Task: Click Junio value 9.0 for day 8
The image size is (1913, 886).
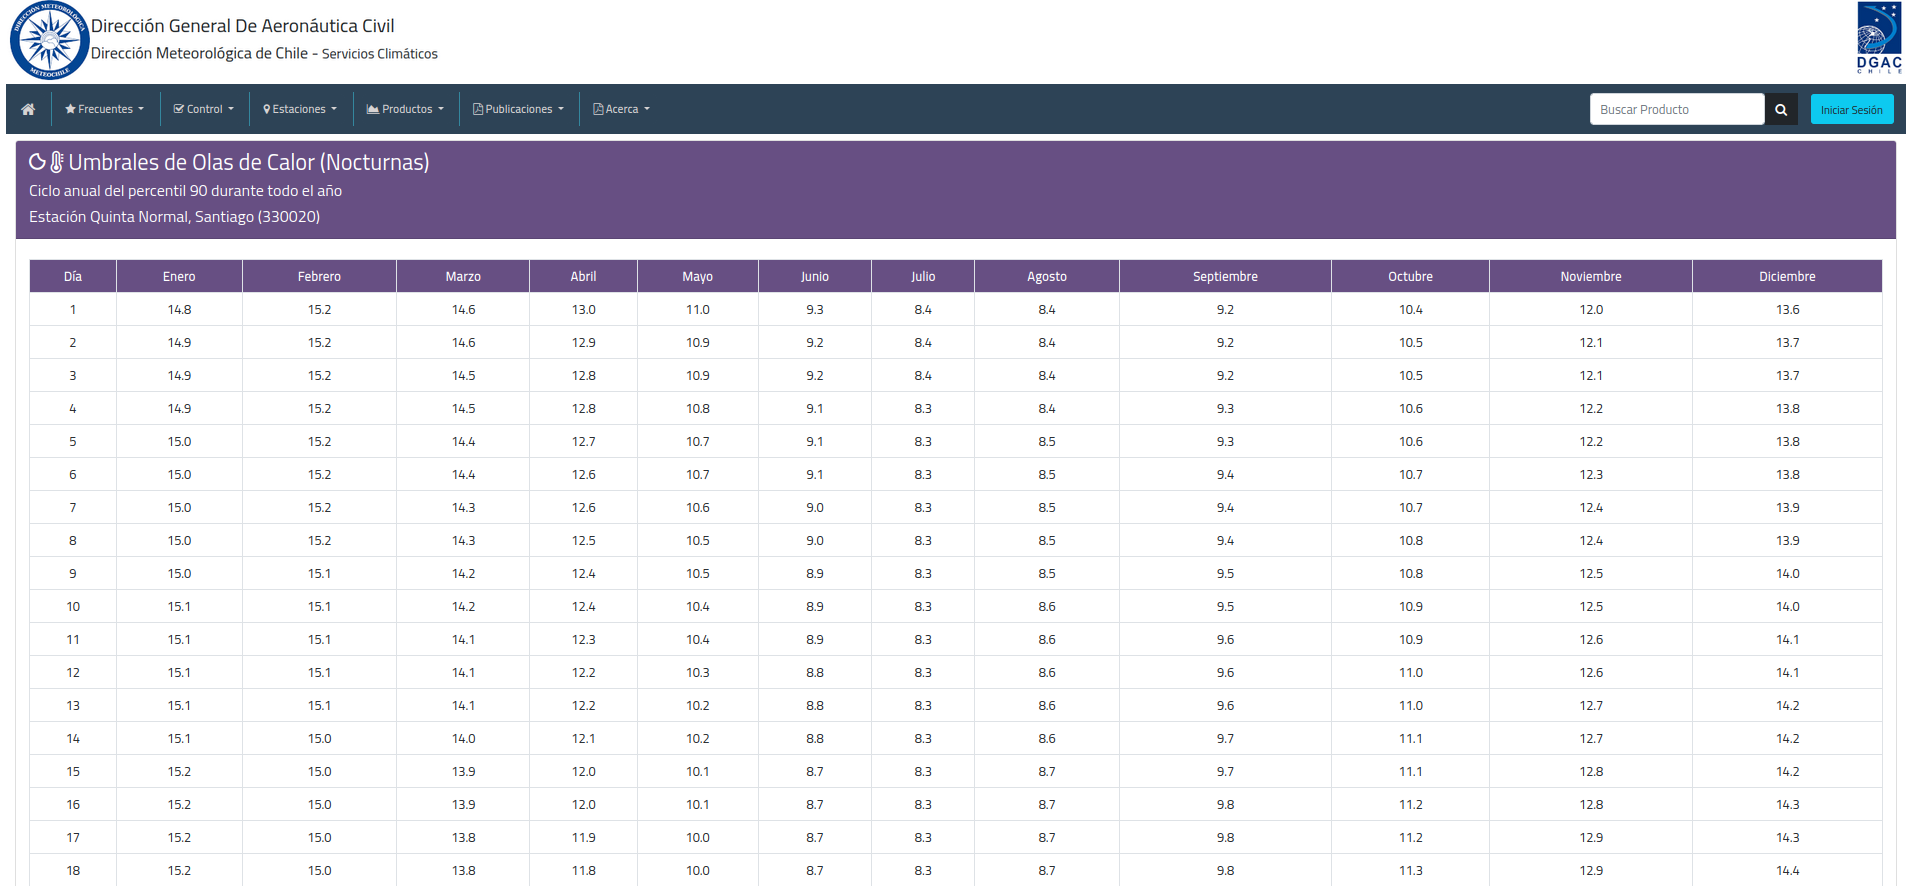Action: pyautogui.click(x=815, y=541)
